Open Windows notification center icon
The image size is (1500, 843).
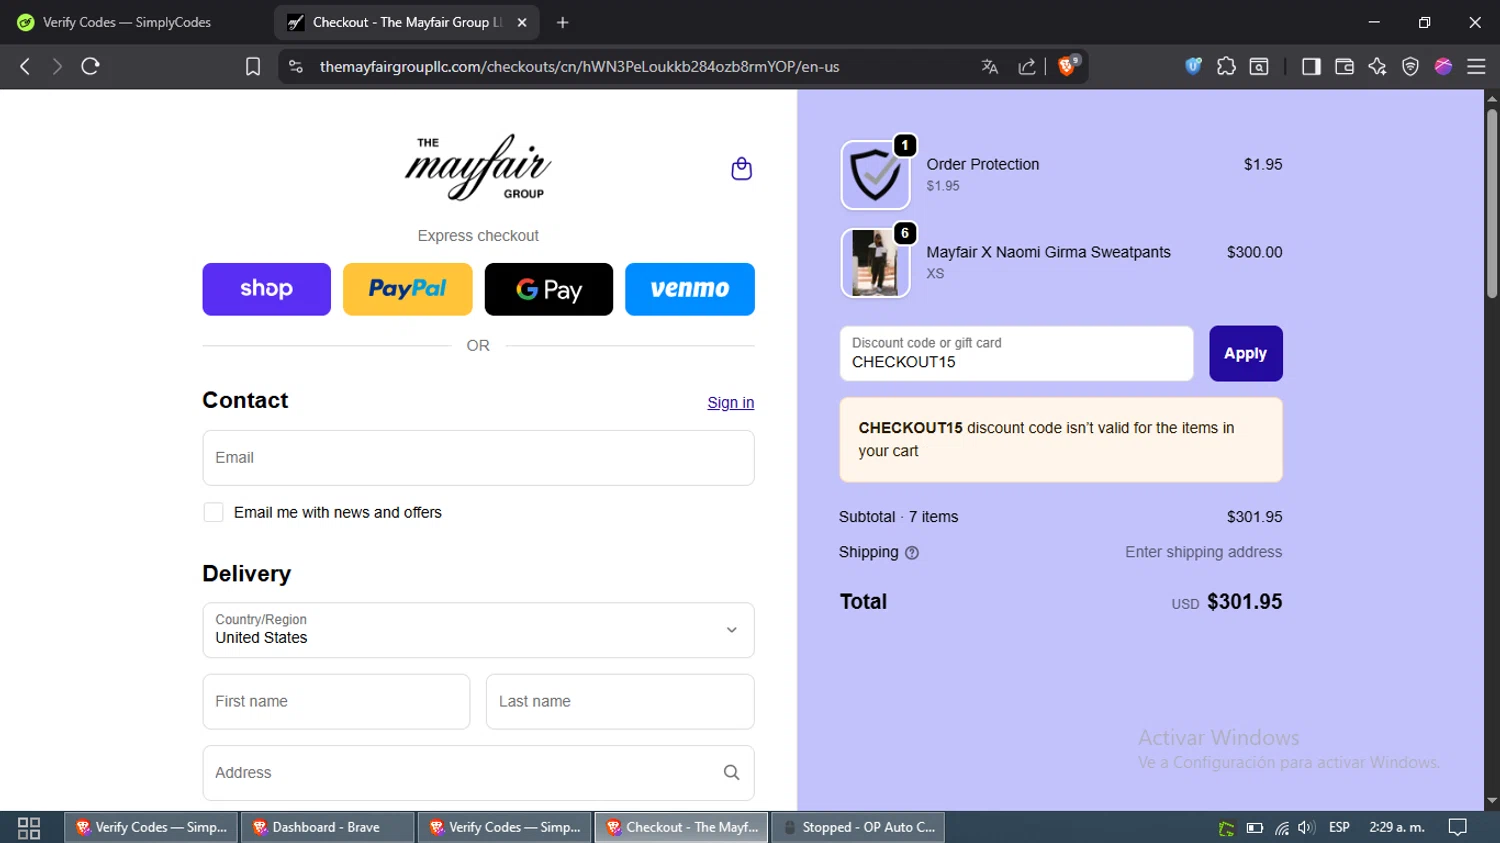tap(1458, 827)
